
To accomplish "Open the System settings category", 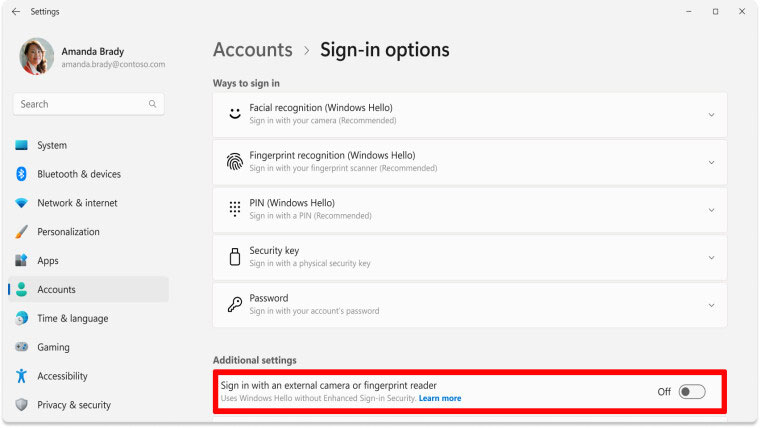I will coord(52,145).
